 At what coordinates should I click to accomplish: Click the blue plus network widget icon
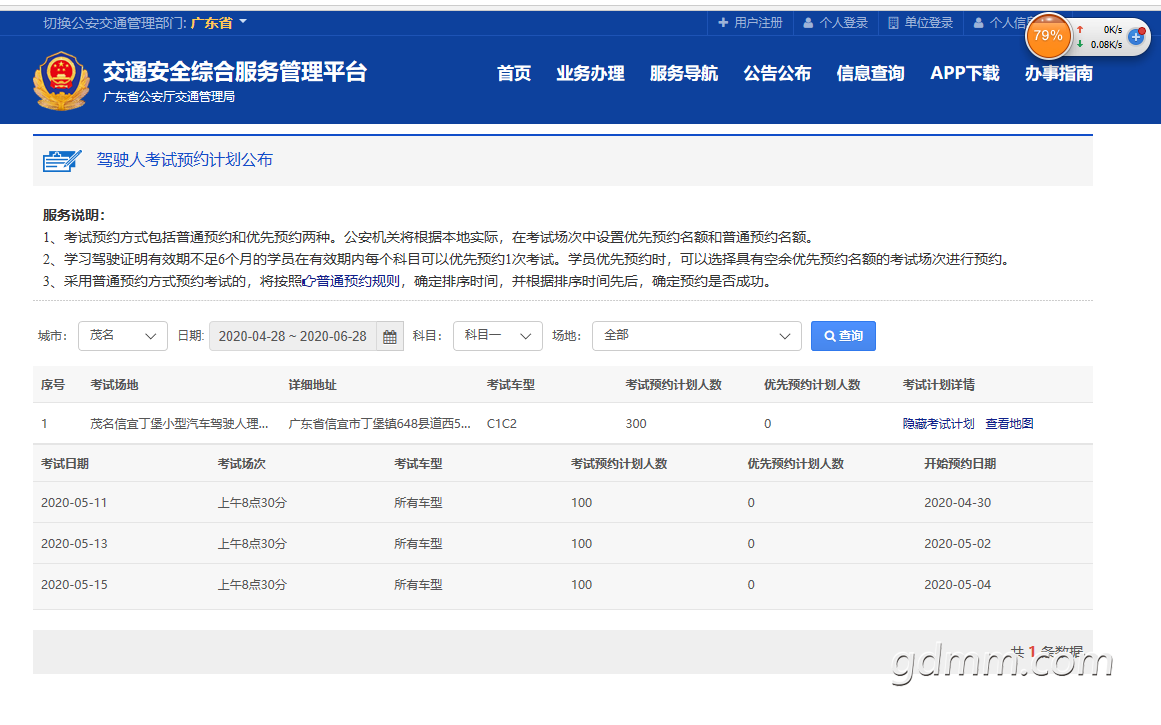click(x=1136, y=36)
